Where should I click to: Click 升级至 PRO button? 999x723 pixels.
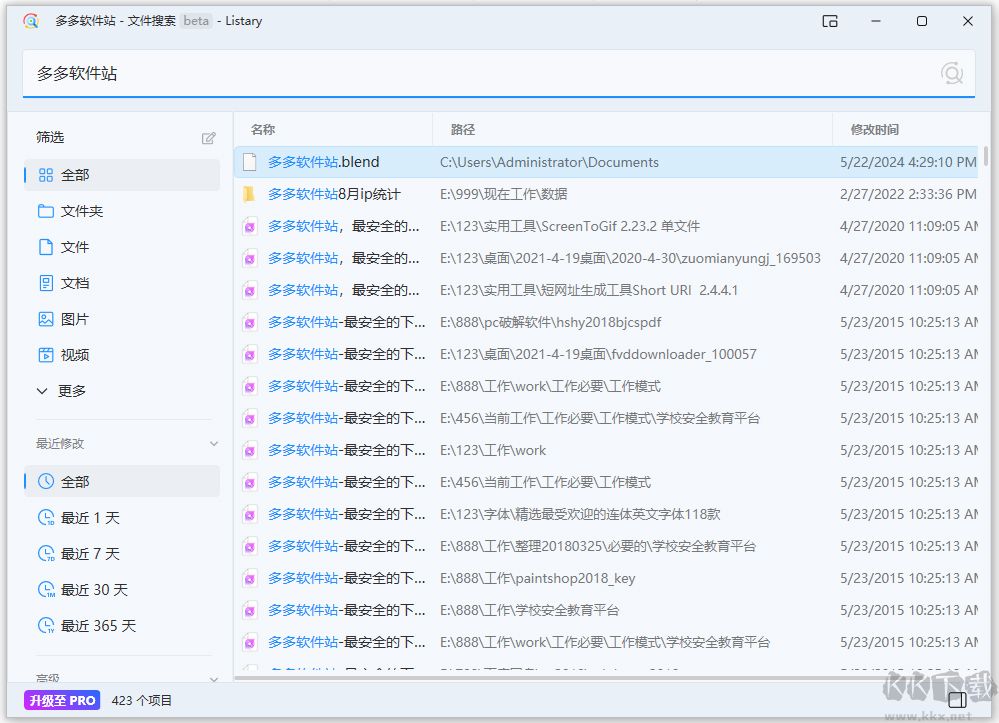[x=62, y=700]
